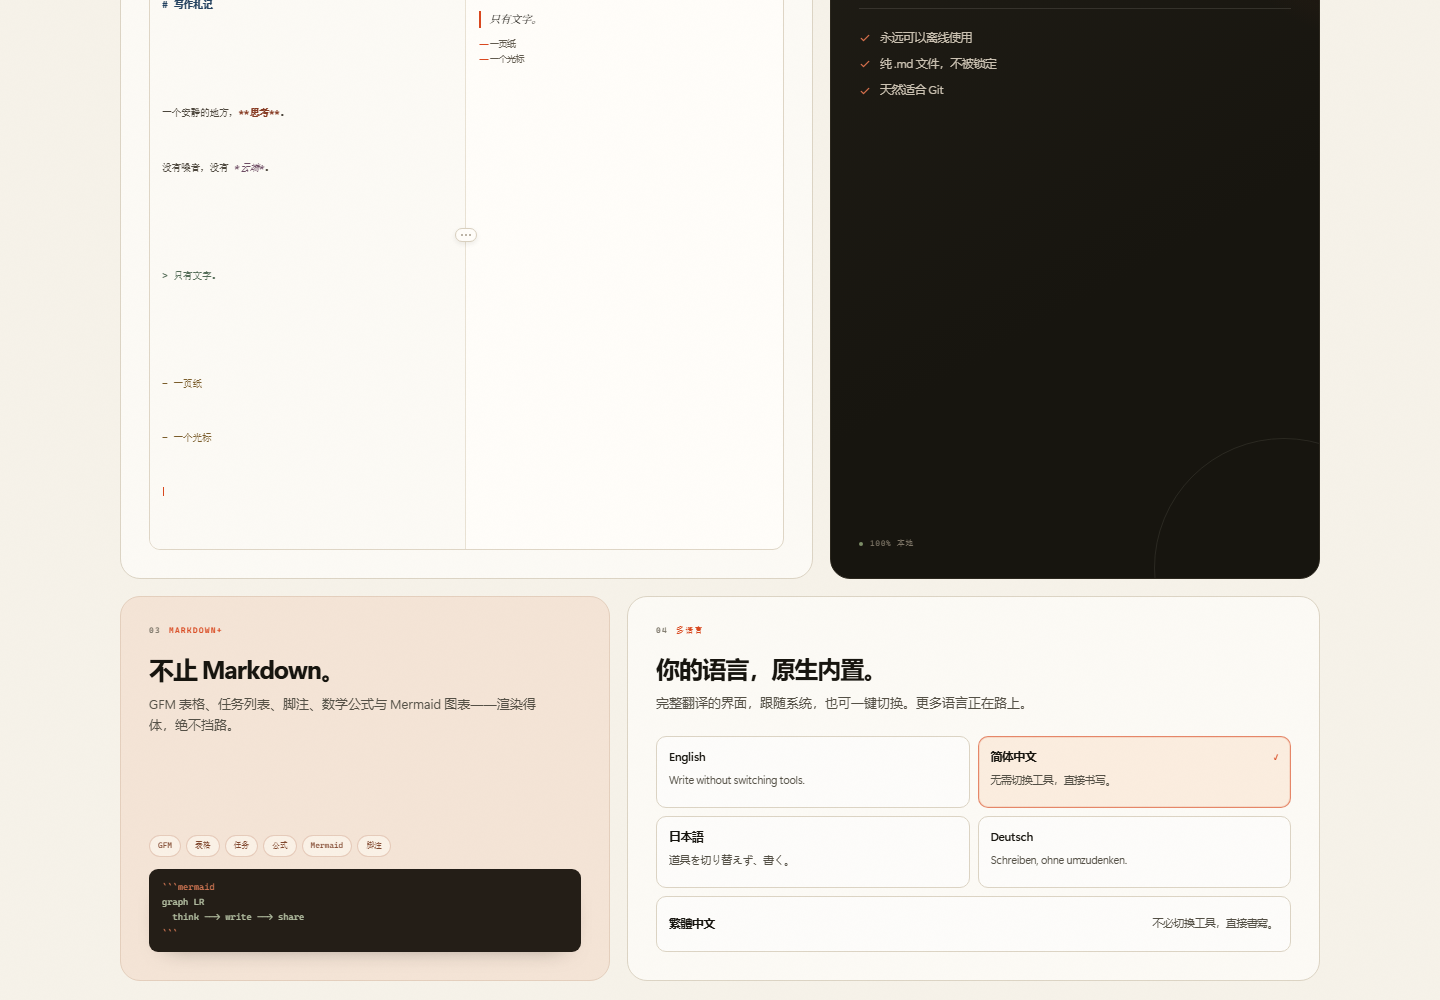1440x1000 pixels.
Task: Click the '# 写作札记' heading in editor
Action: tap(188, 5)
